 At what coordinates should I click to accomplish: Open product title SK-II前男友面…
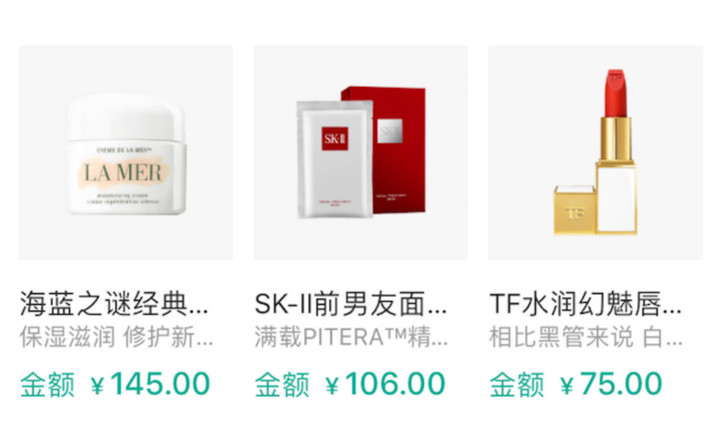[351, 304]
